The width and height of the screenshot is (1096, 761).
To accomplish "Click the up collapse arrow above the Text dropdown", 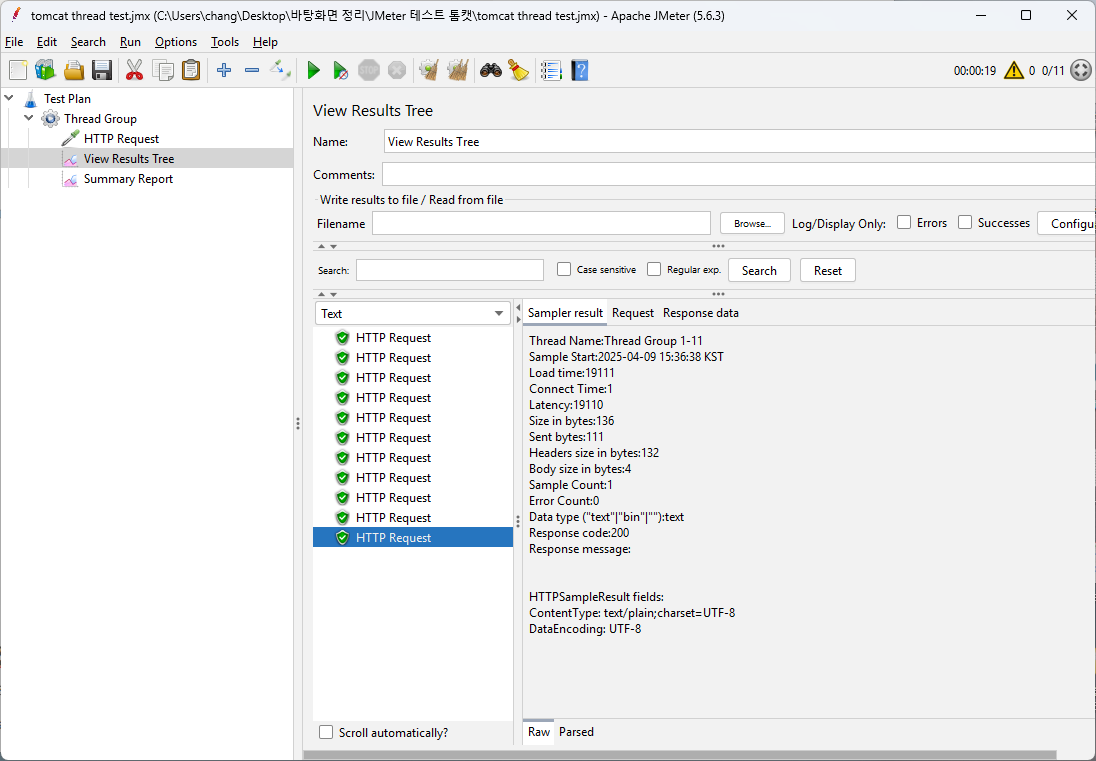I will point(322,294).
